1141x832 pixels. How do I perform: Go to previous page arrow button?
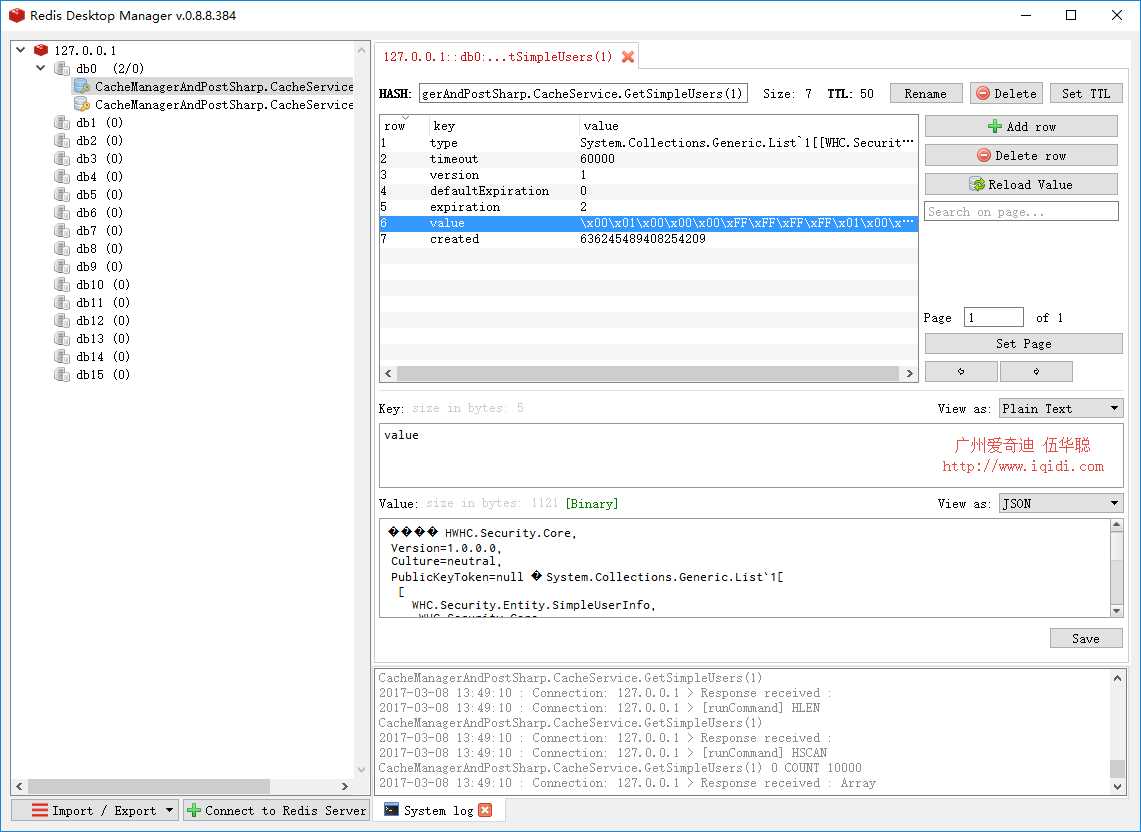click(x=961, y=371)
